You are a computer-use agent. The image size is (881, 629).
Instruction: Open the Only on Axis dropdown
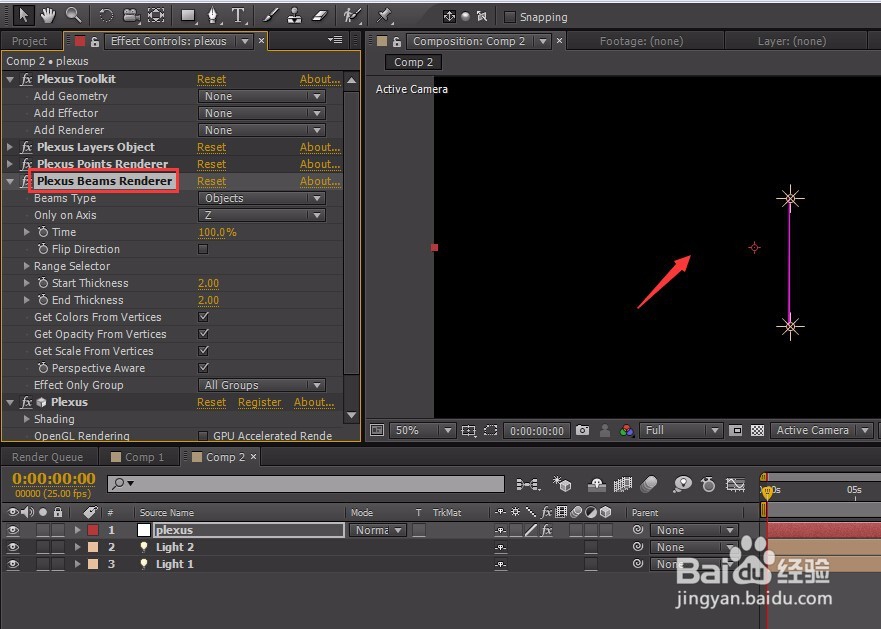click(262, 215)
